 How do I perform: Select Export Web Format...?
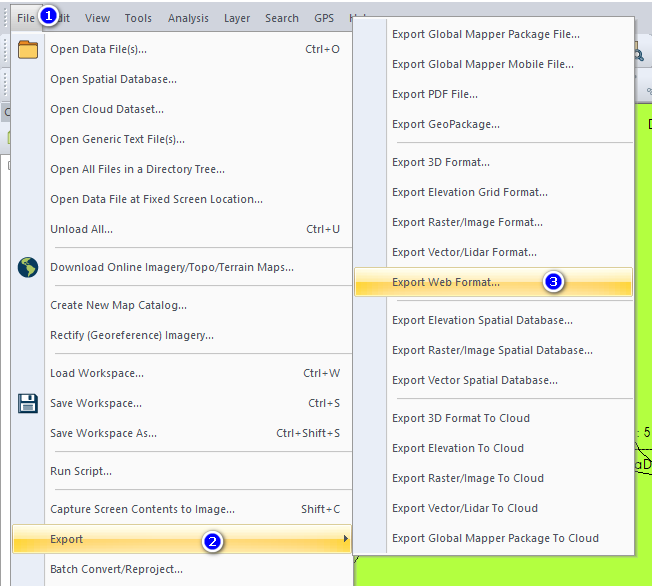(x=494, y=282)
